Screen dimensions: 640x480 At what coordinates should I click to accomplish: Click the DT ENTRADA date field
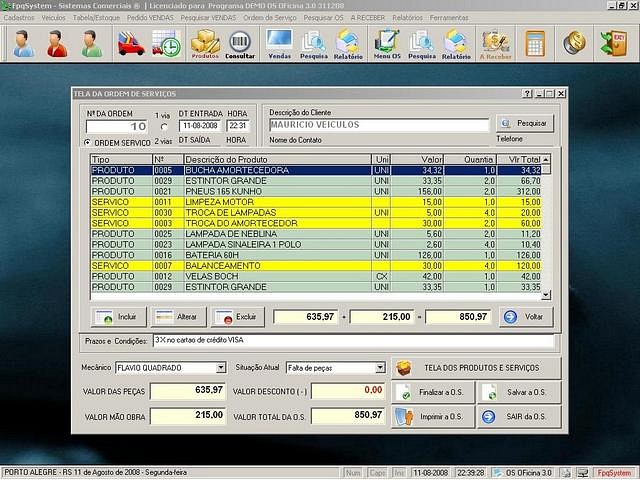(200, 126)
